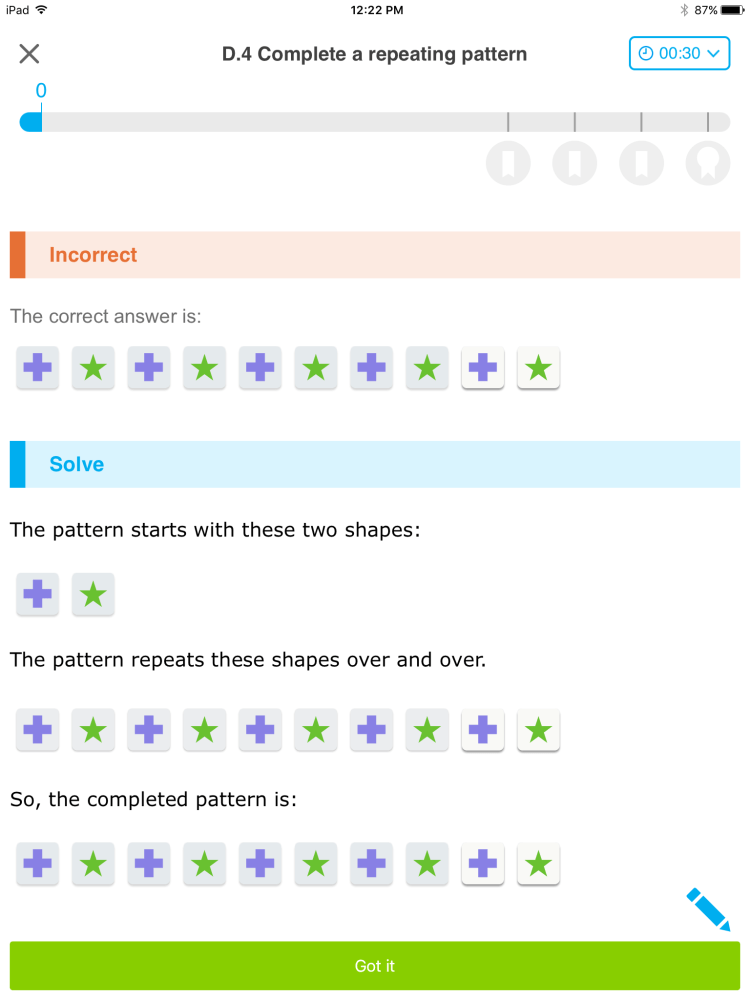Select the last green star in the answer row
The image size is (750, 1000).
coord(538,368)
